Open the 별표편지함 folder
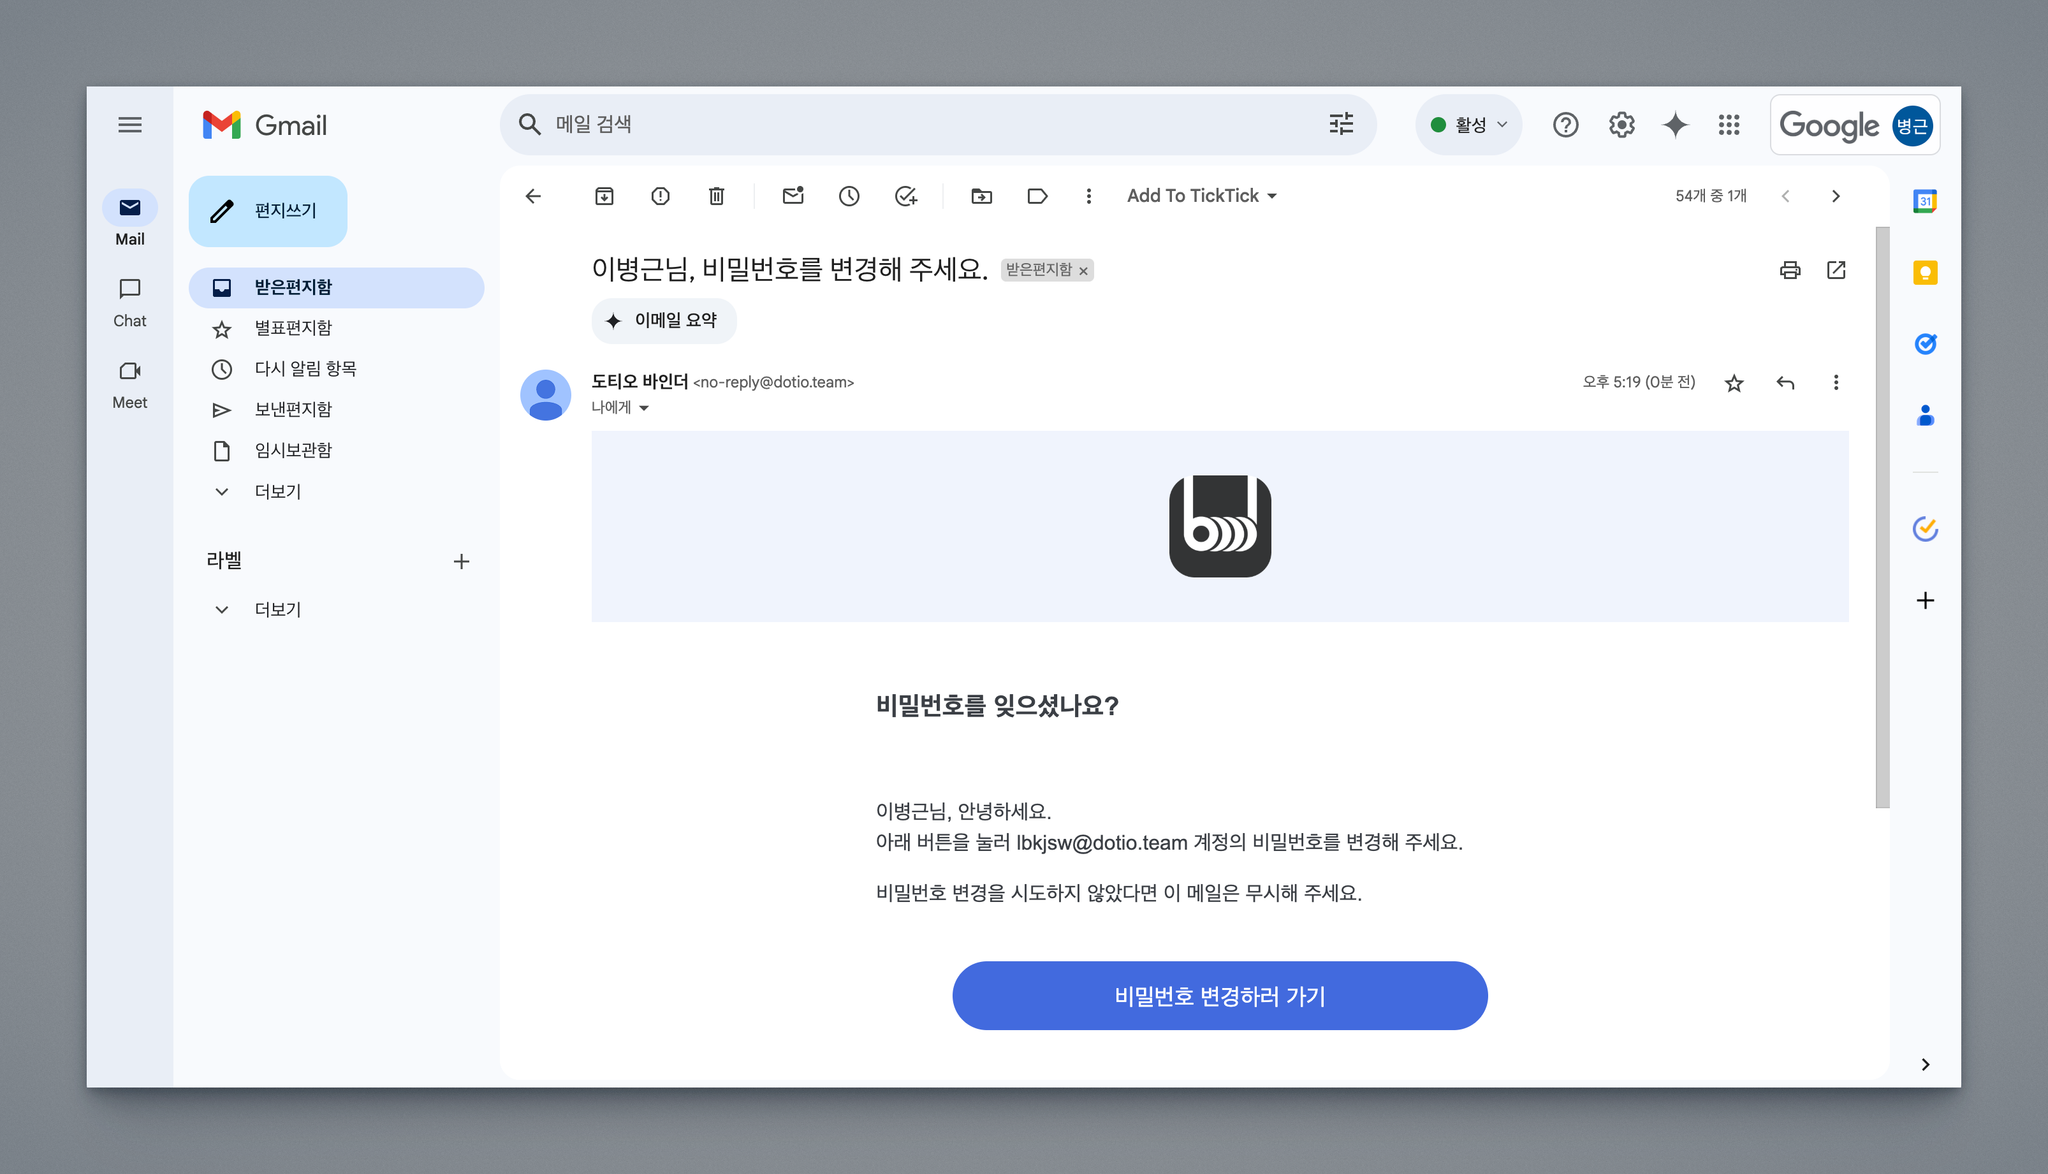 [x=293, y=328]
